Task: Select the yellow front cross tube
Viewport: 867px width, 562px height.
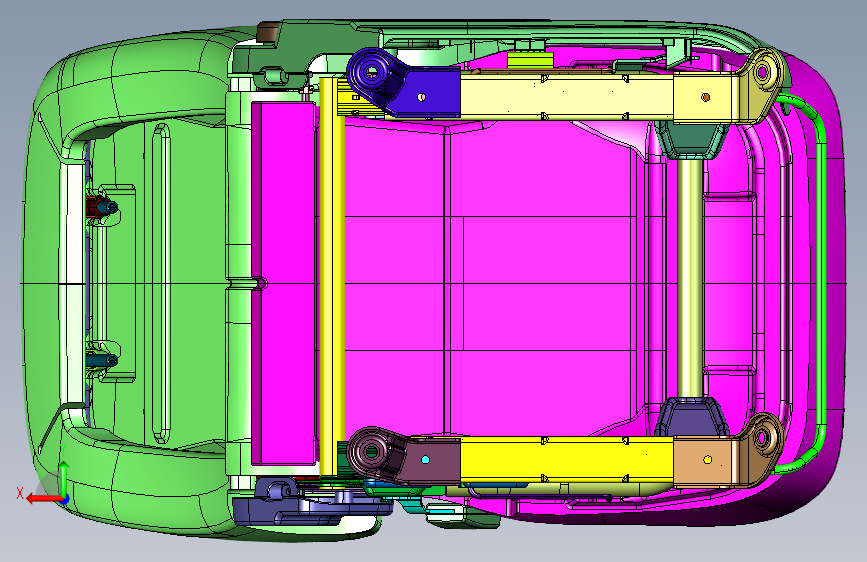Action: [332, 277]
